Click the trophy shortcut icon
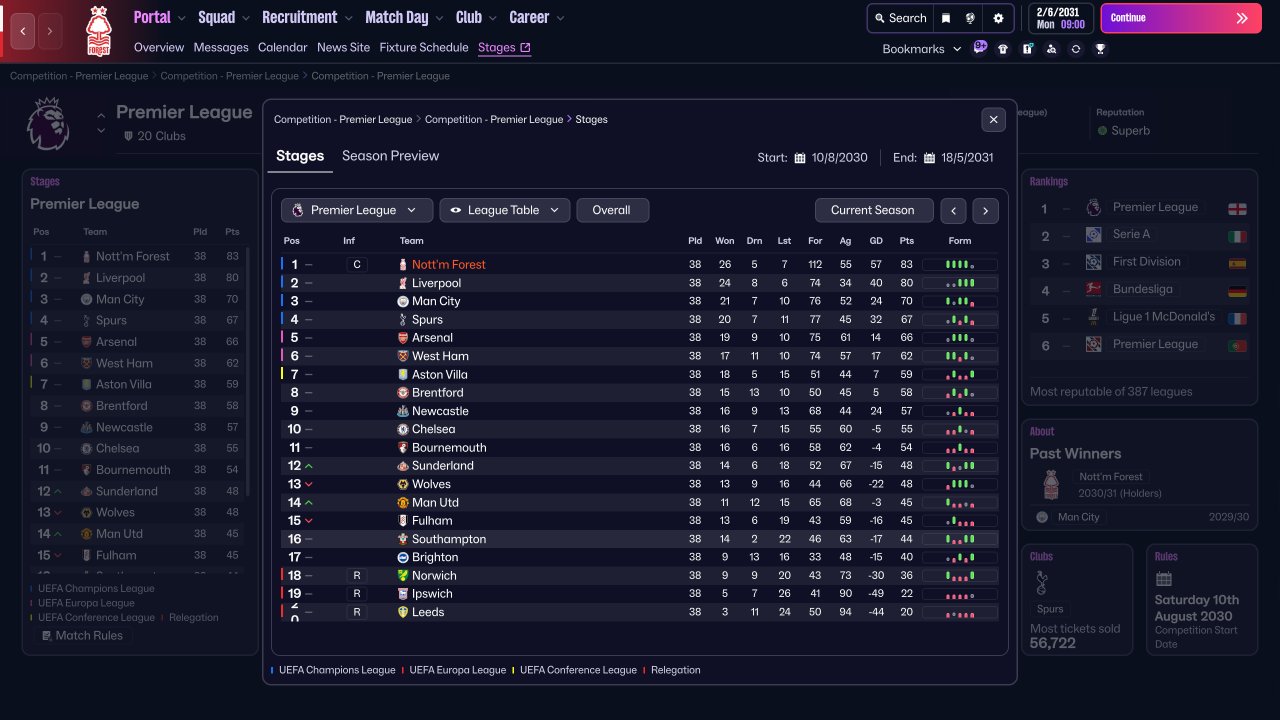The width and height of the screenshot is (1280, 720). click(x=1100, y=48)
